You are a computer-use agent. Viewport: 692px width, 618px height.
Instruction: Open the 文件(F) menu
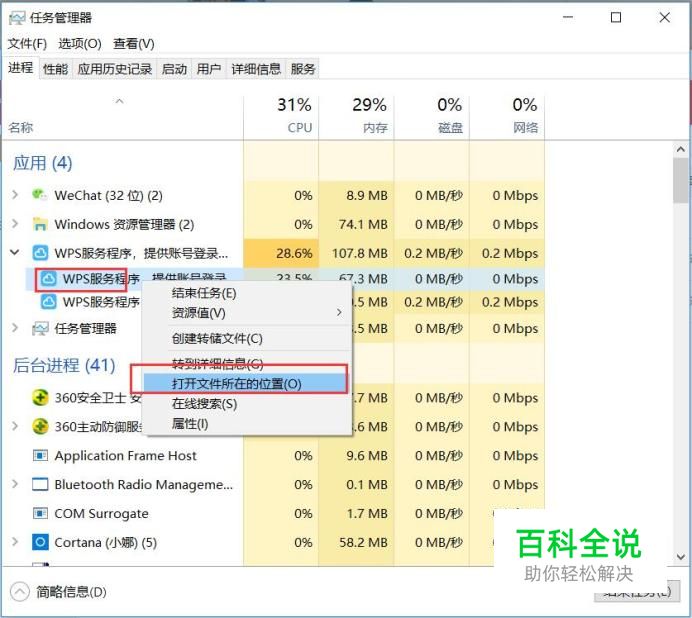click(27, 43)
